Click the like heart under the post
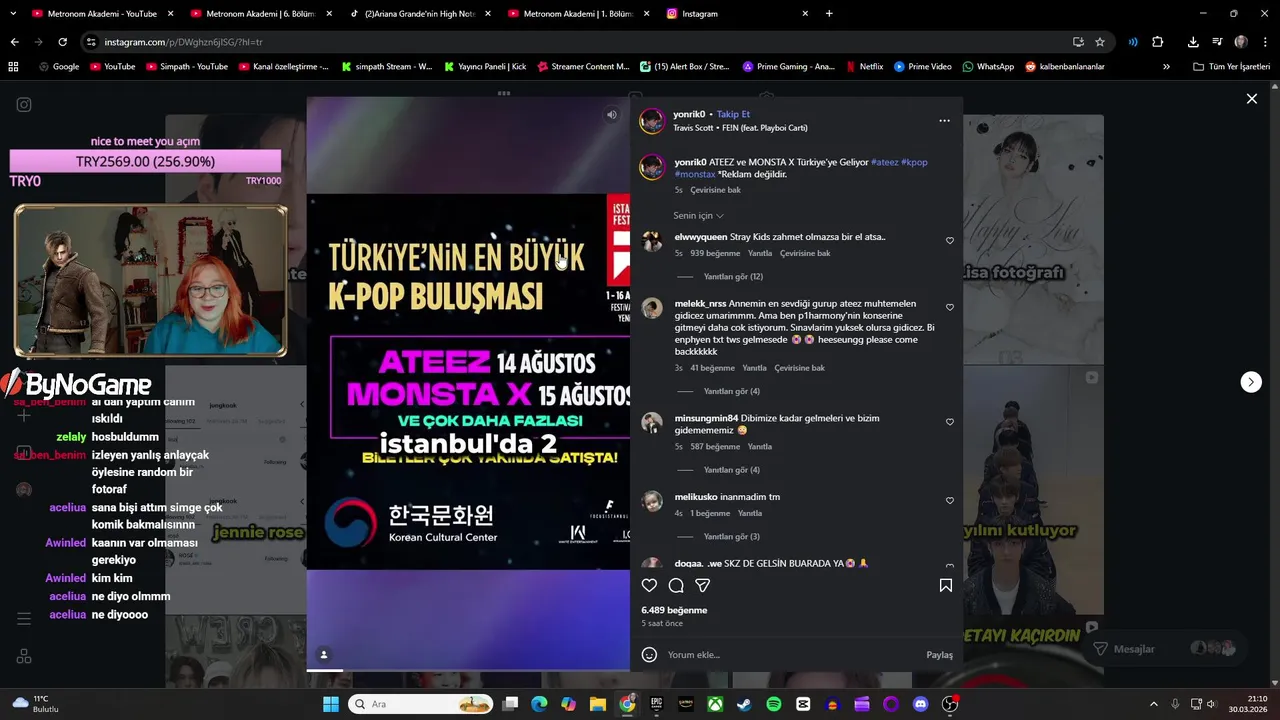Image resolution: width=1280 pixels, height=720 pixels. 650,585
